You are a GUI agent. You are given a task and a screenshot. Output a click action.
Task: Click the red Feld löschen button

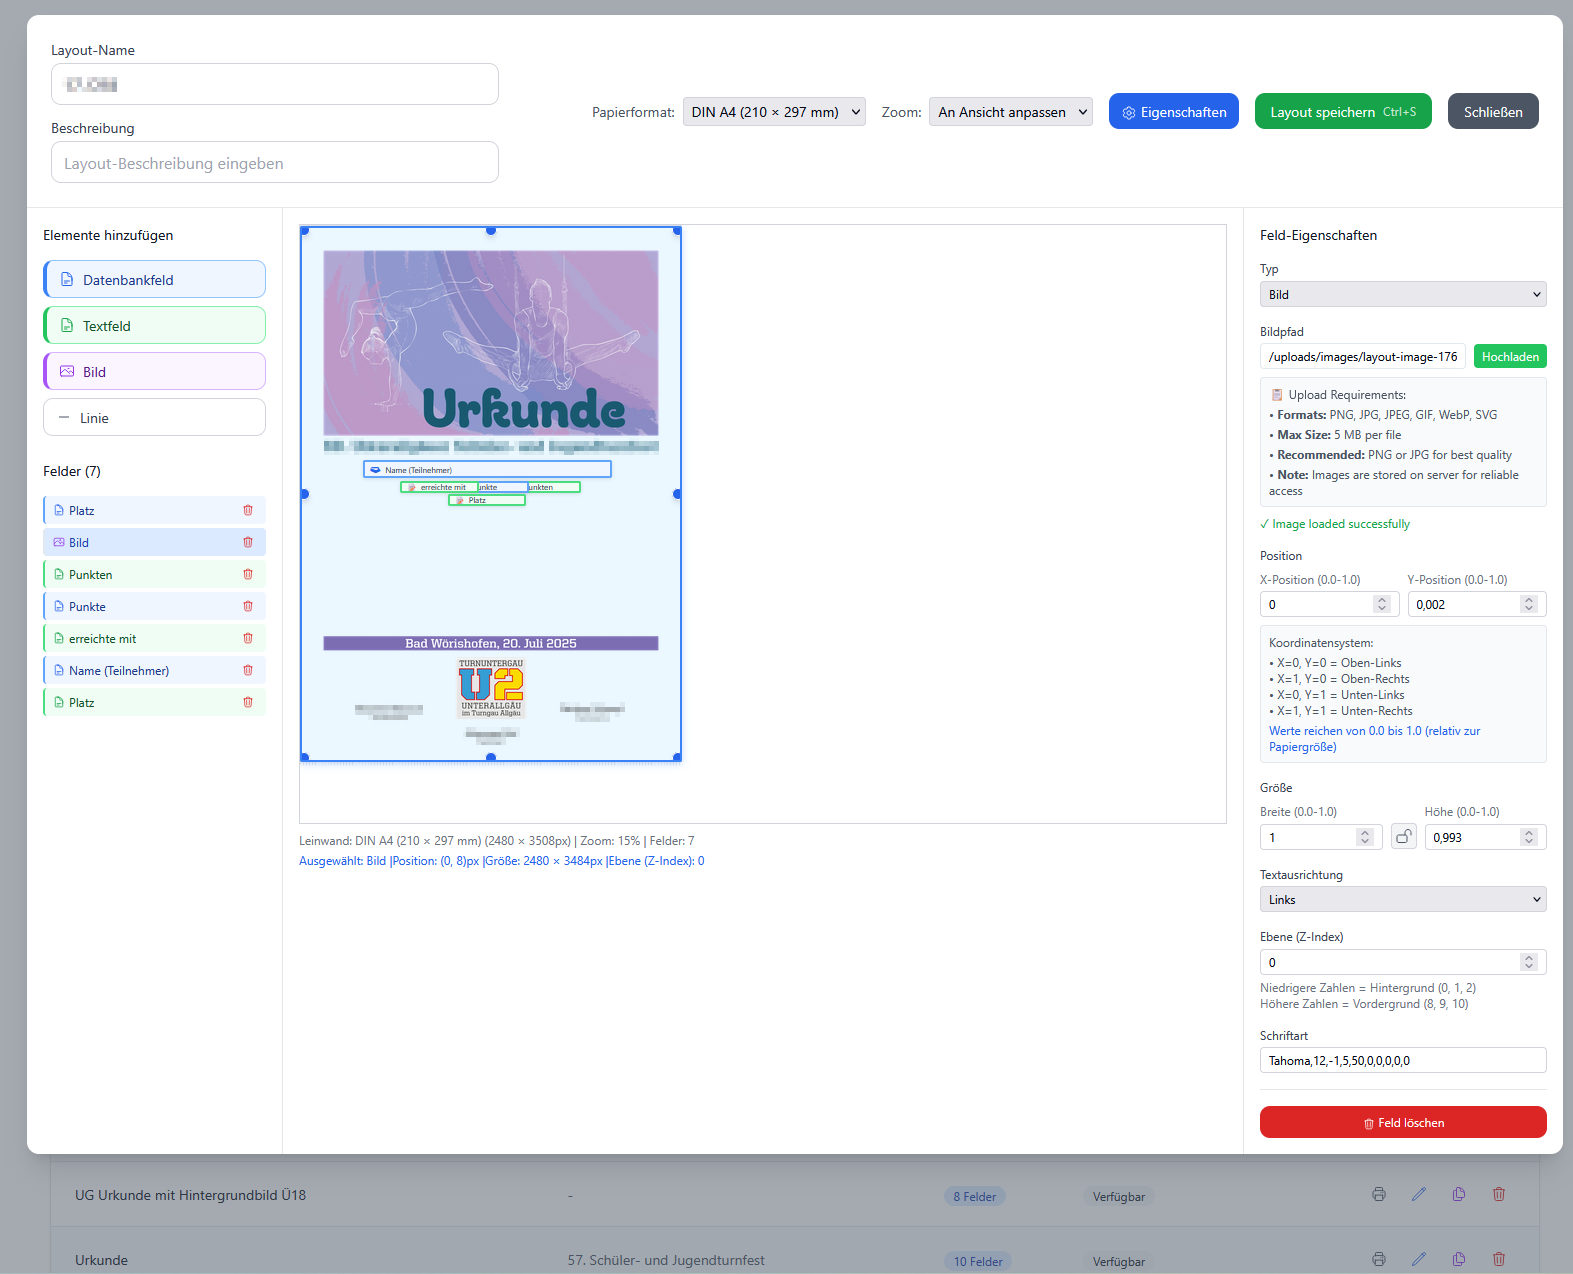[x=1403, y=1122]
